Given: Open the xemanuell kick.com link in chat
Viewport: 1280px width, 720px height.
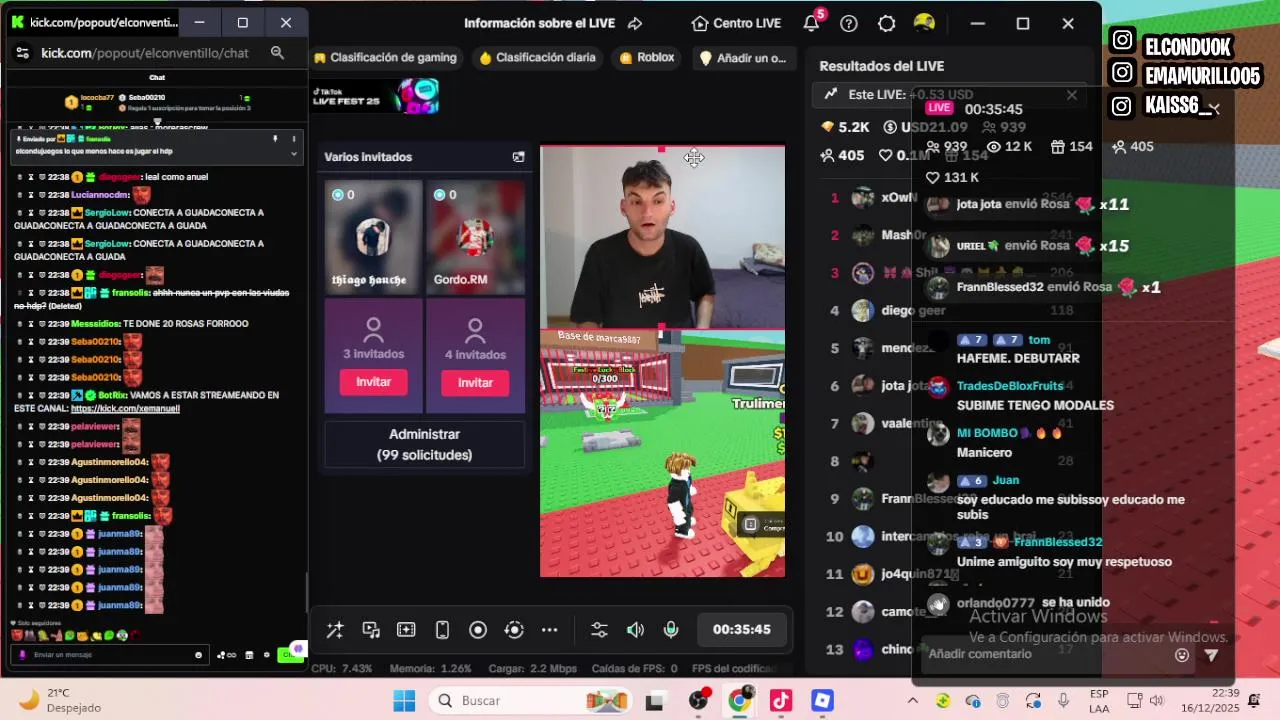Looking at the screenshot, I should click(x=125, y=408).
